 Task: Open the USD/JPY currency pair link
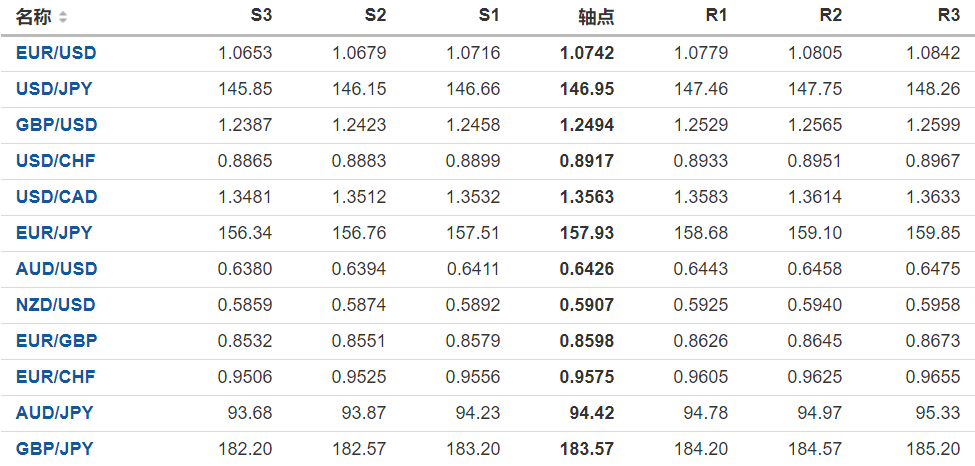point(54,89)
